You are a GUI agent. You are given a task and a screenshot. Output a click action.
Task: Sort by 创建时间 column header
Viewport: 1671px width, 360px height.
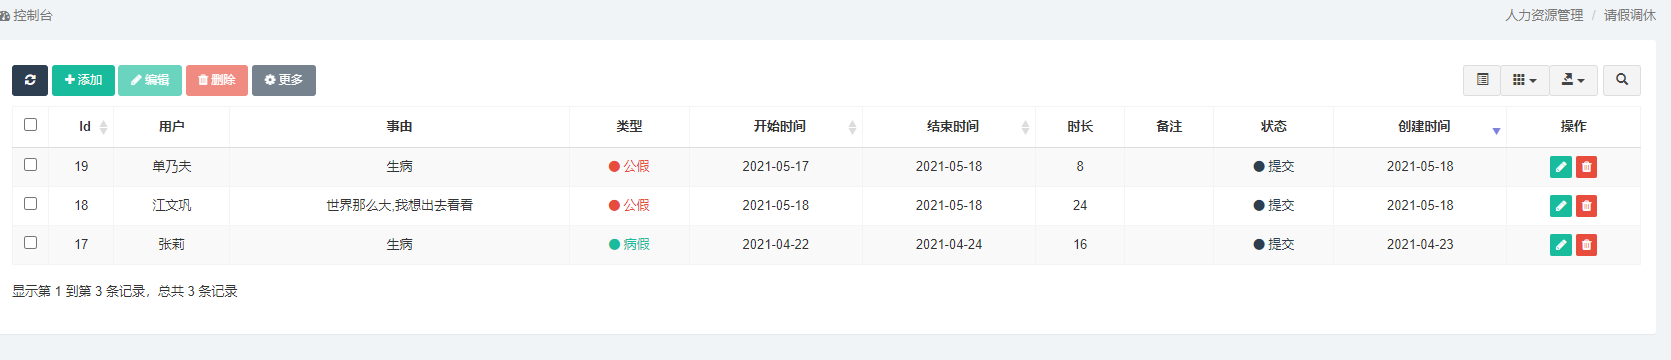(1423, 127)
